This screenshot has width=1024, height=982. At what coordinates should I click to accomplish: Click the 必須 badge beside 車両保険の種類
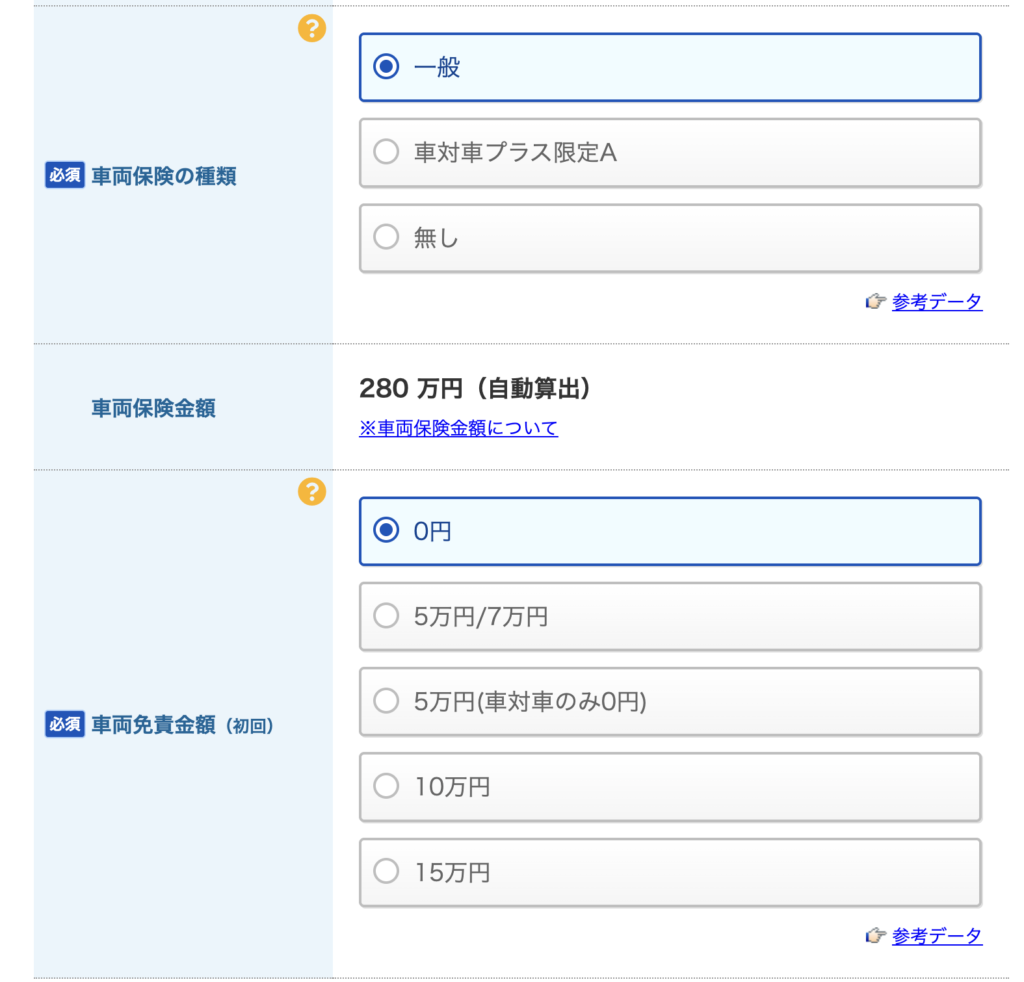click(64, 176)
